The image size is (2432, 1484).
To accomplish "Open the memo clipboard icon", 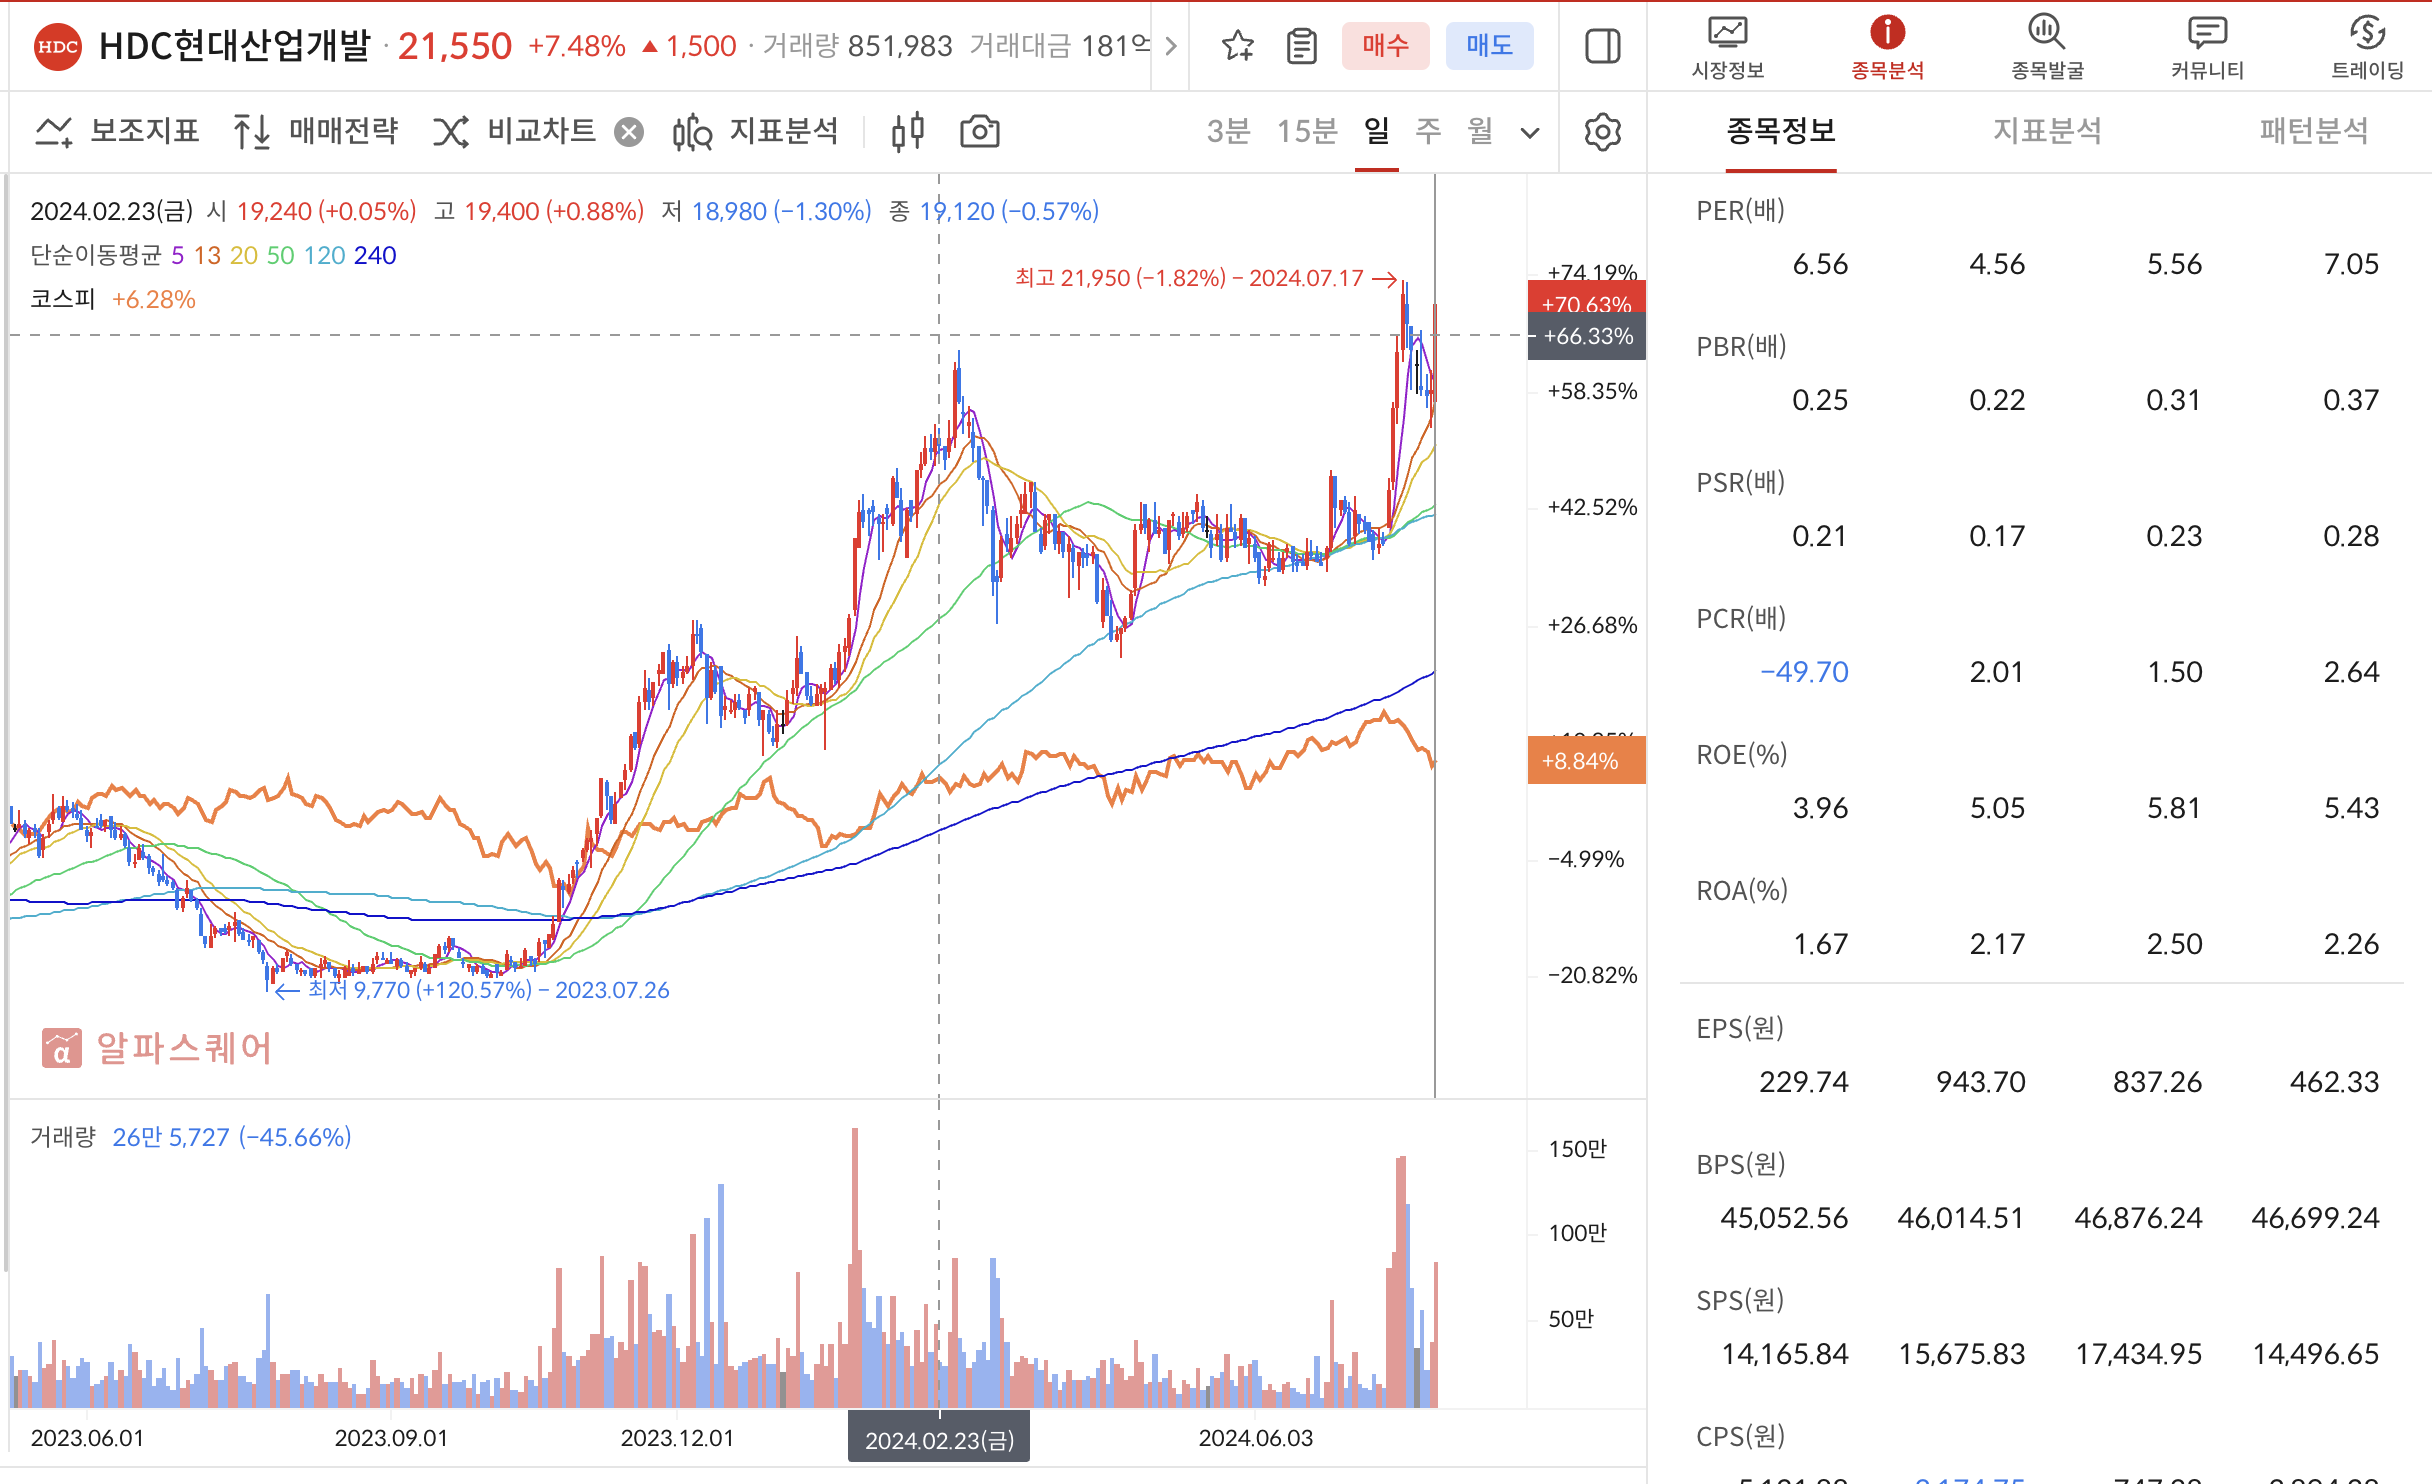I will tap(1301, 46).
